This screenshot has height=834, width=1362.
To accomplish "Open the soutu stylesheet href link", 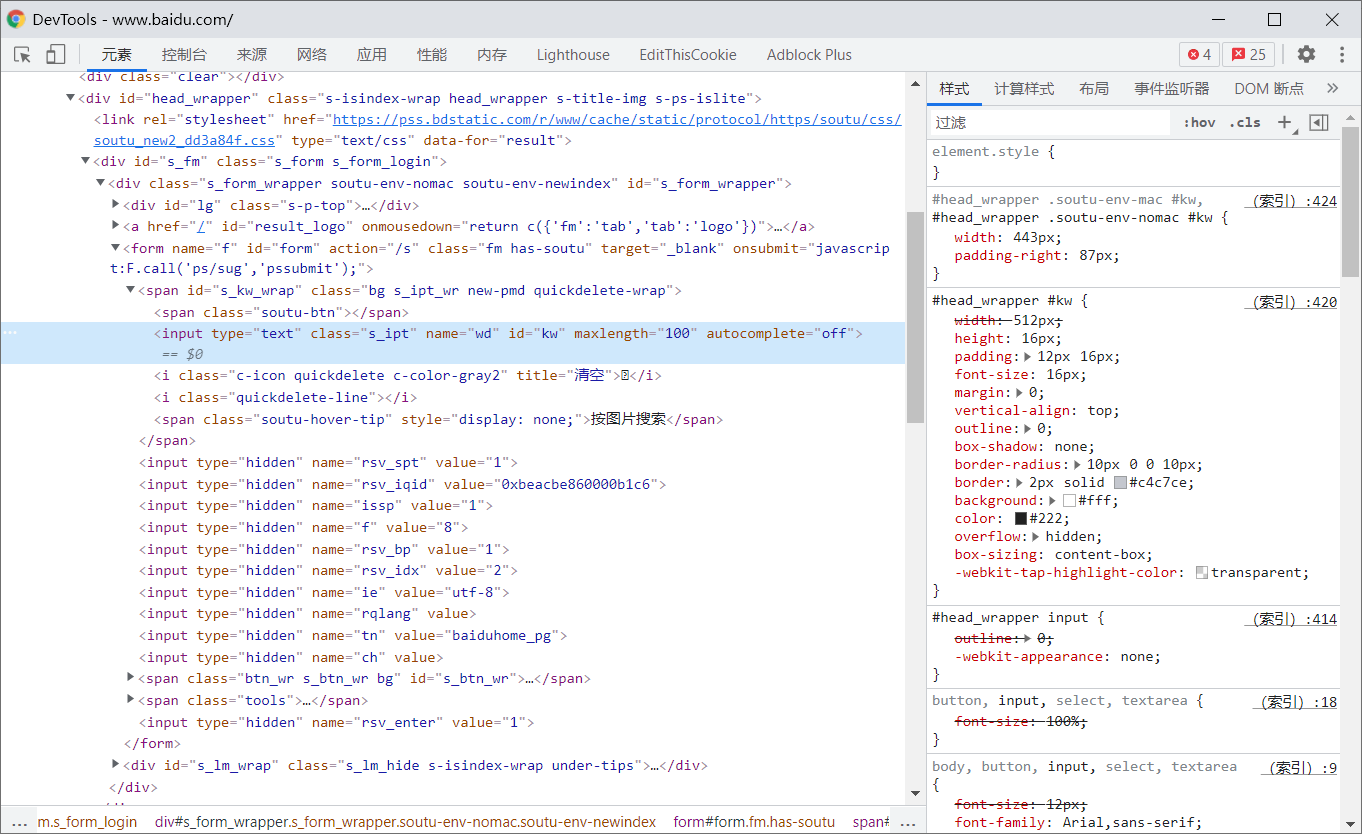I will point(616,120).
